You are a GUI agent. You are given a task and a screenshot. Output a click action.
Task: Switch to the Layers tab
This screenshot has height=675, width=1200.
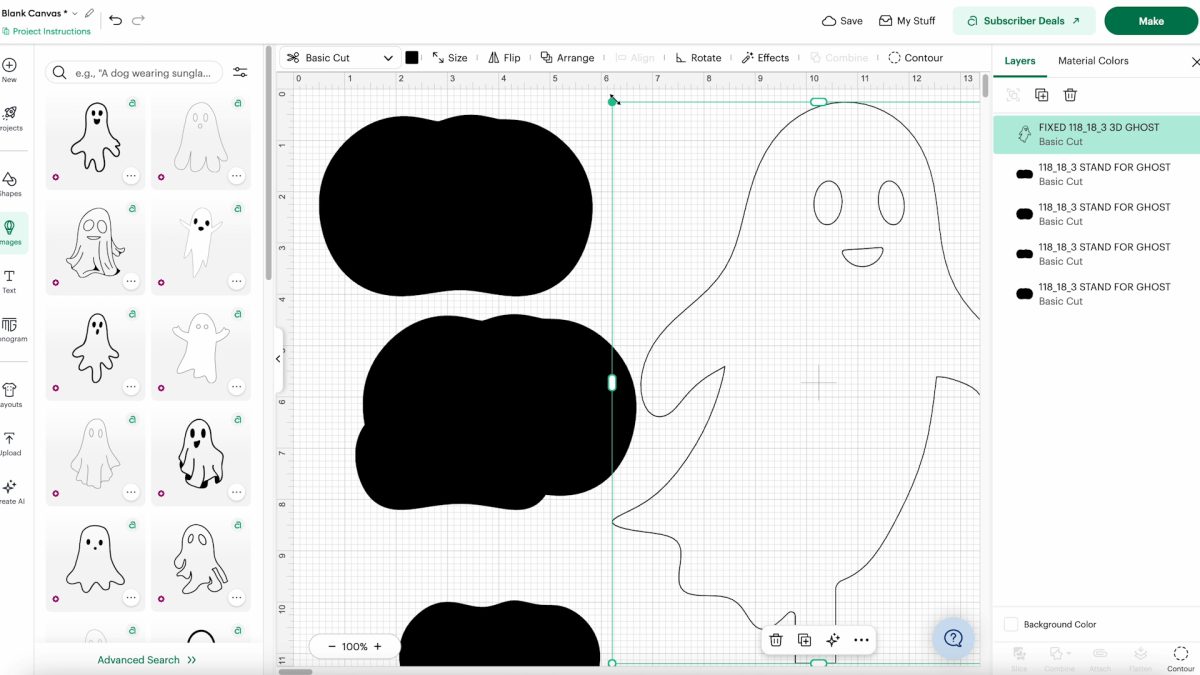pos(1019,61)
